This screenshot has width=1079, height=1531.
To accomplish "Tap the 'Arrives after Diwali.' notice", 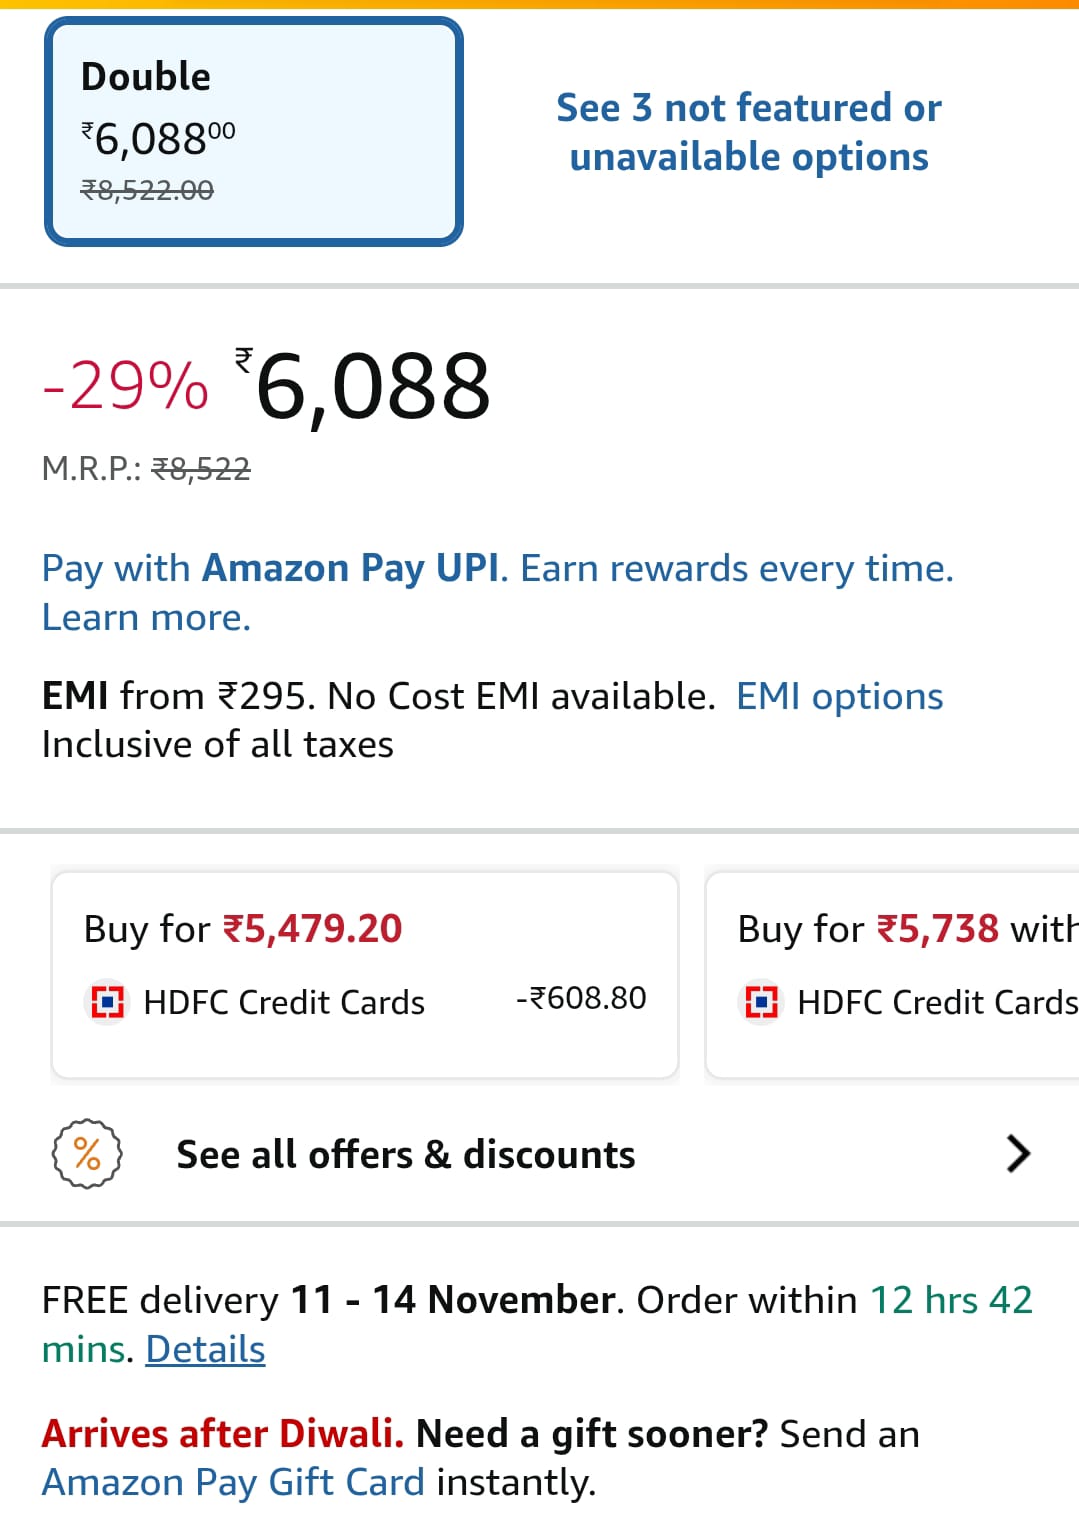I will (x=222, y=1434).
